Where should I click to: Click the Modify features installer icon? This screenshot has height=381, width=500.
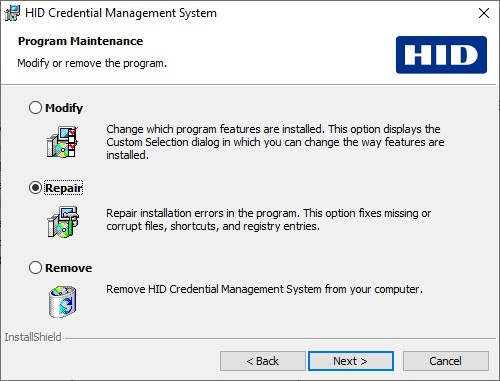(x=63, y=142)
